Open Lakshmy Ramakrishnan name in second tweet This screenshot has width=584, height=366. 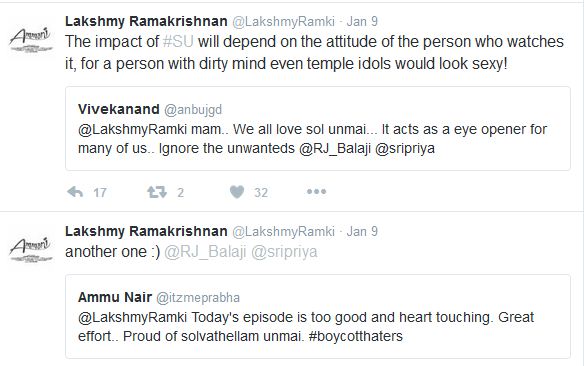coord(146,231)
